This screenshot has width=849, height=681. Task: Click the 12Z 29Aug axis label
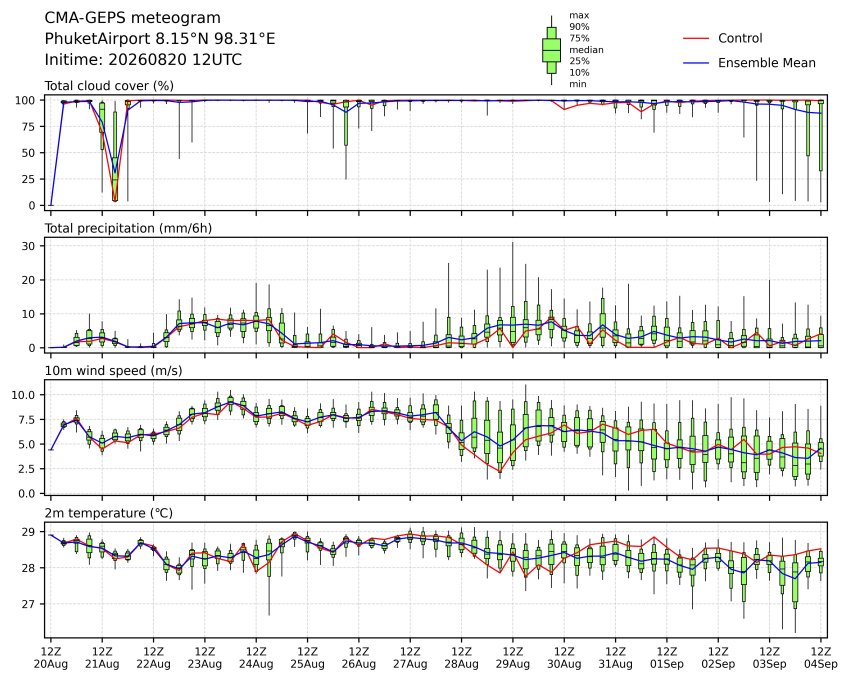513,658
